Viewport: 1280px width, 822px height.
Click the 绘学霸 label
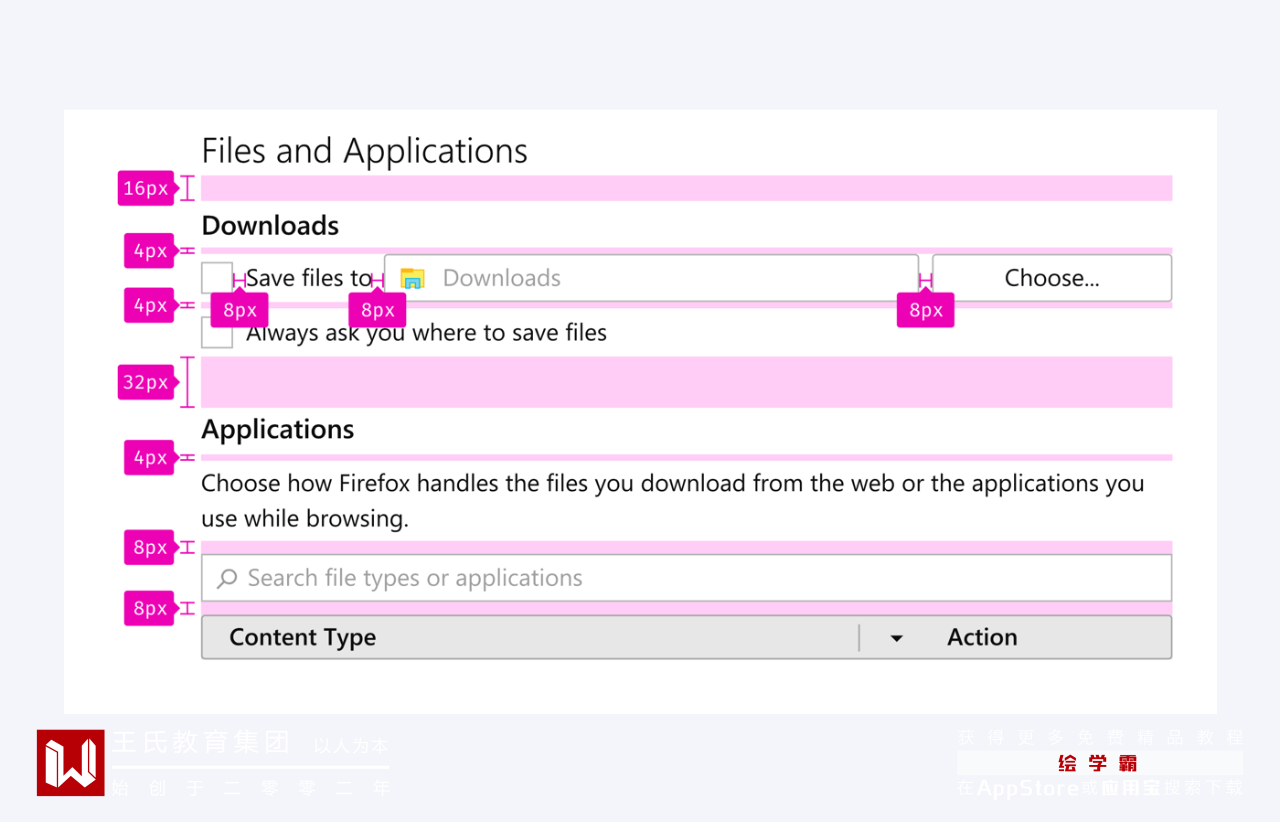pyautogui.click(x=1098, y=764)
